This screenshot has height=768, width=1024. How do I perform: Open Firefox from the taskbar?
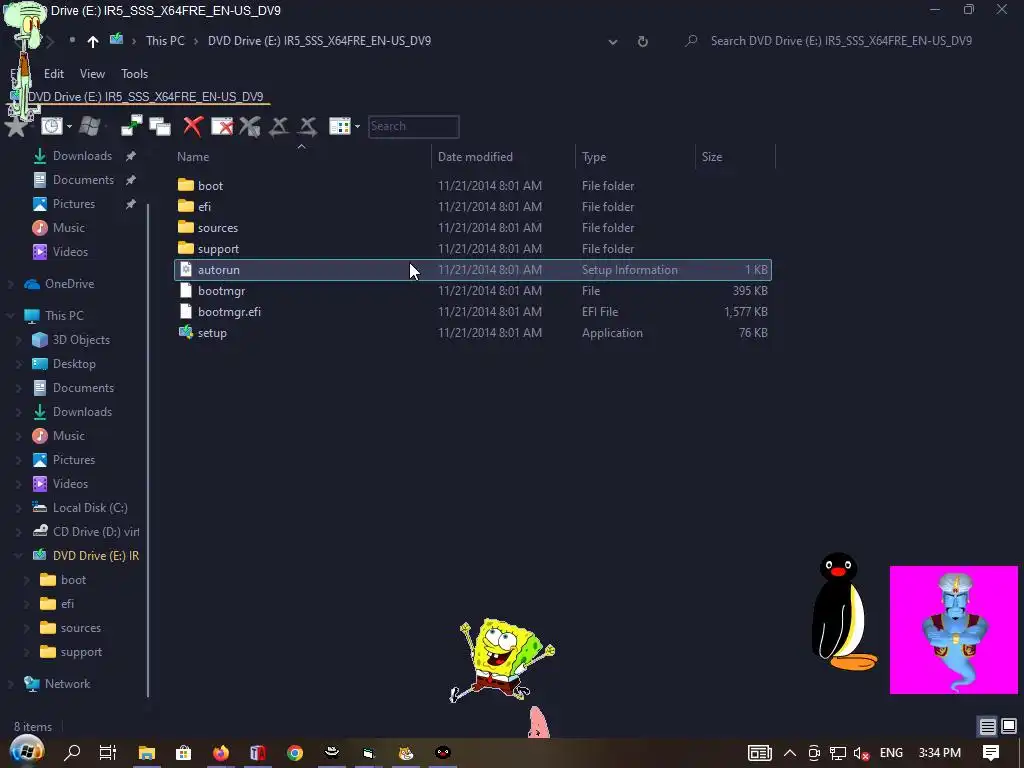[221, 752]
